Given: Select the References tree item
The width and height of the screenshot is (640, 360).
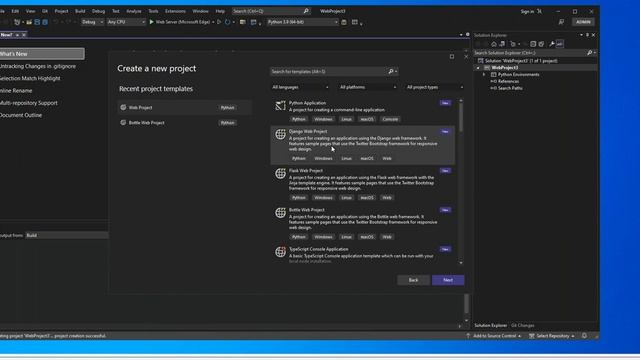Looking at the screenshot, I should pos(508,81).
